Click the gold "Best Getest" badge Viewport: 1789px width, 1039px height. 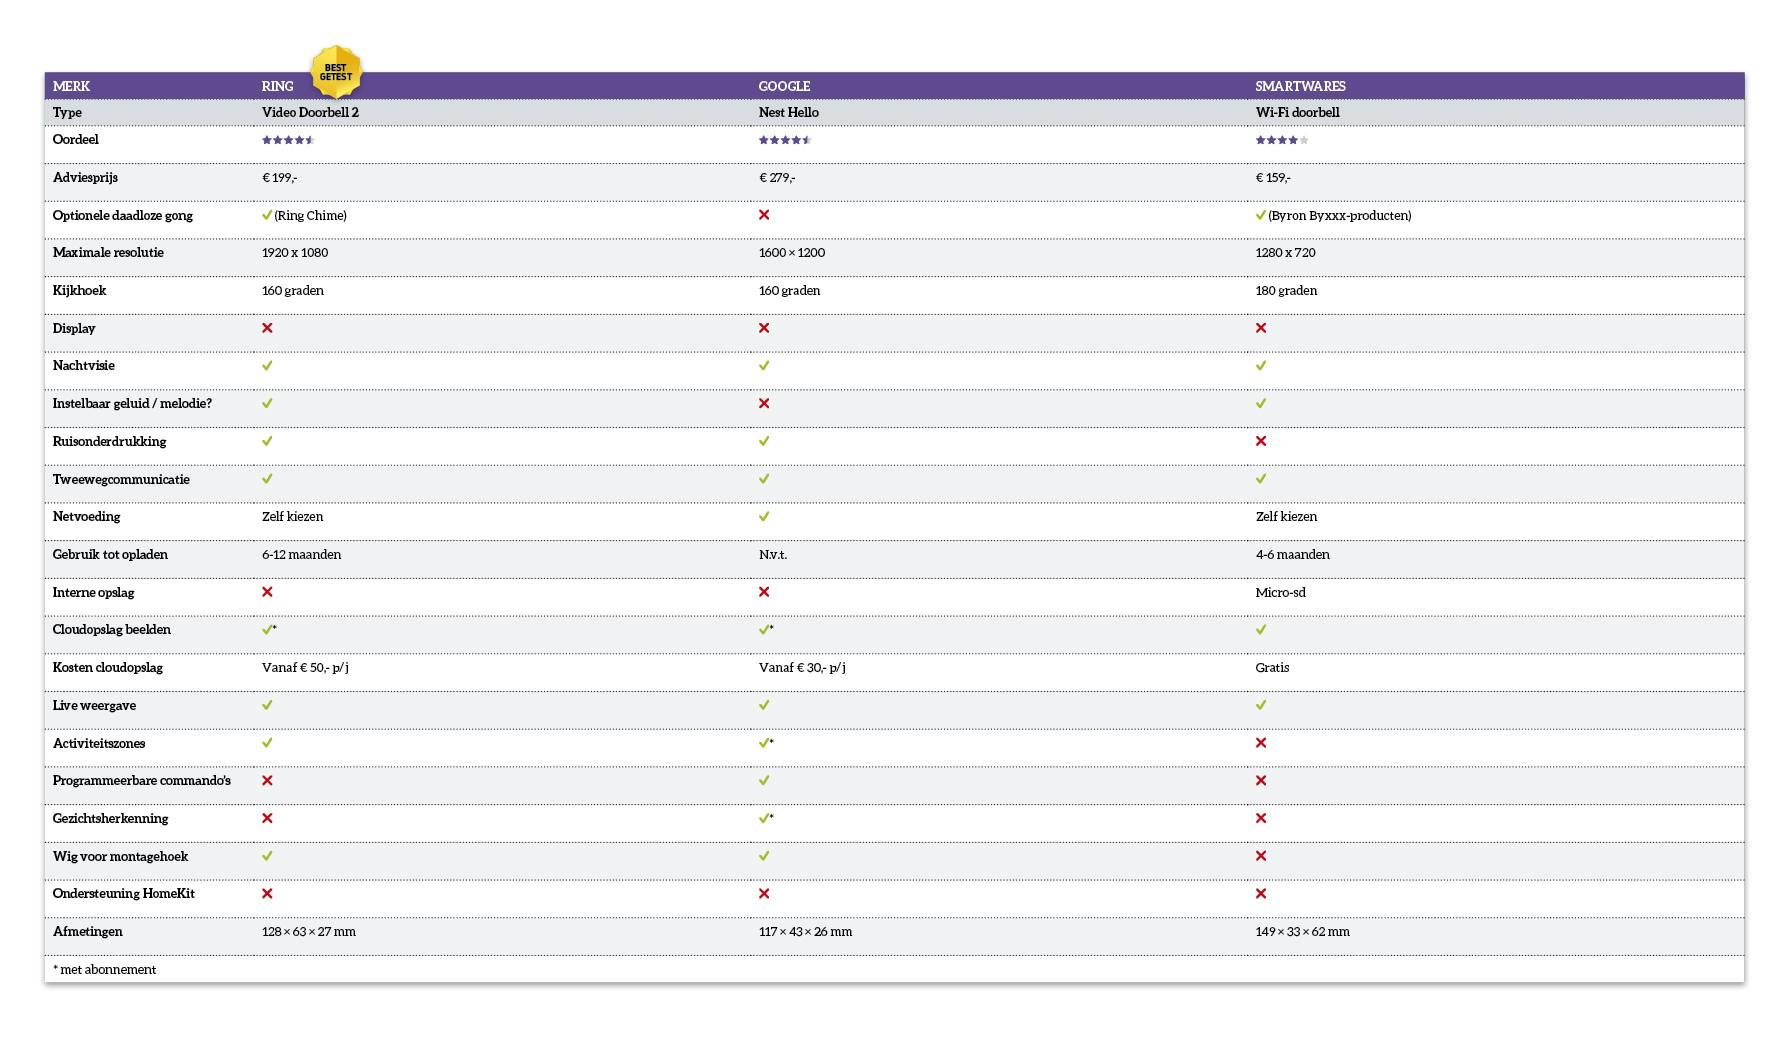[336, 72]
